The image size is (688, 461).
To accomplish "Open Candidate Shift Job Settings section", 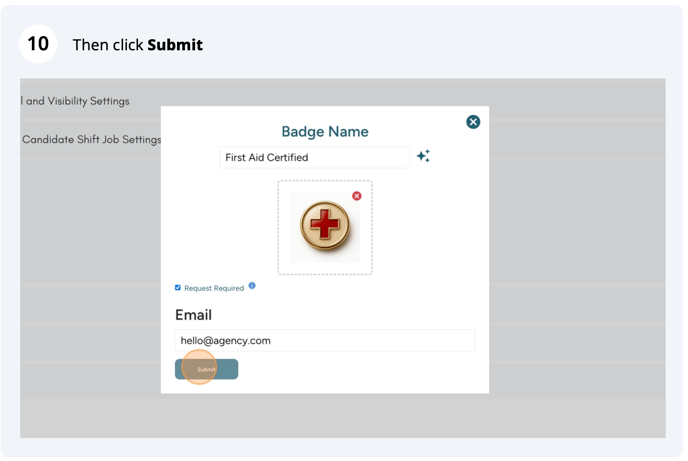I will pos(91,139).
